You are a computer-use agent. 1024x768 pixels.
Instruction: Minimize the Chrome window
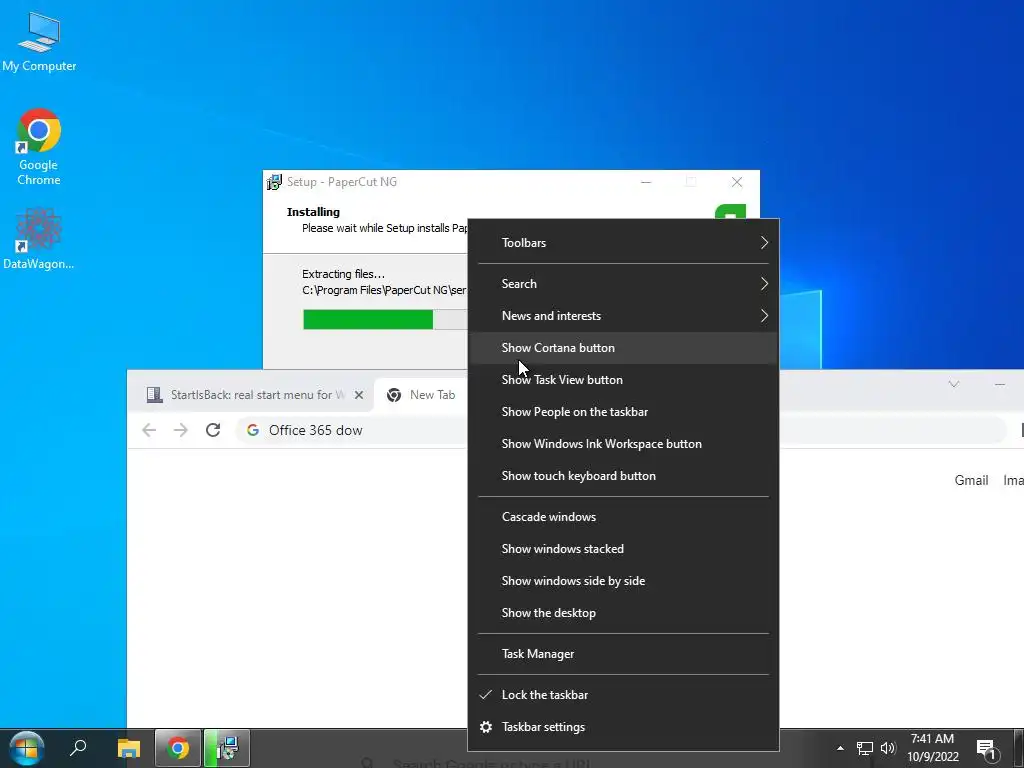pyautogui.click(x=1000, y=385)
